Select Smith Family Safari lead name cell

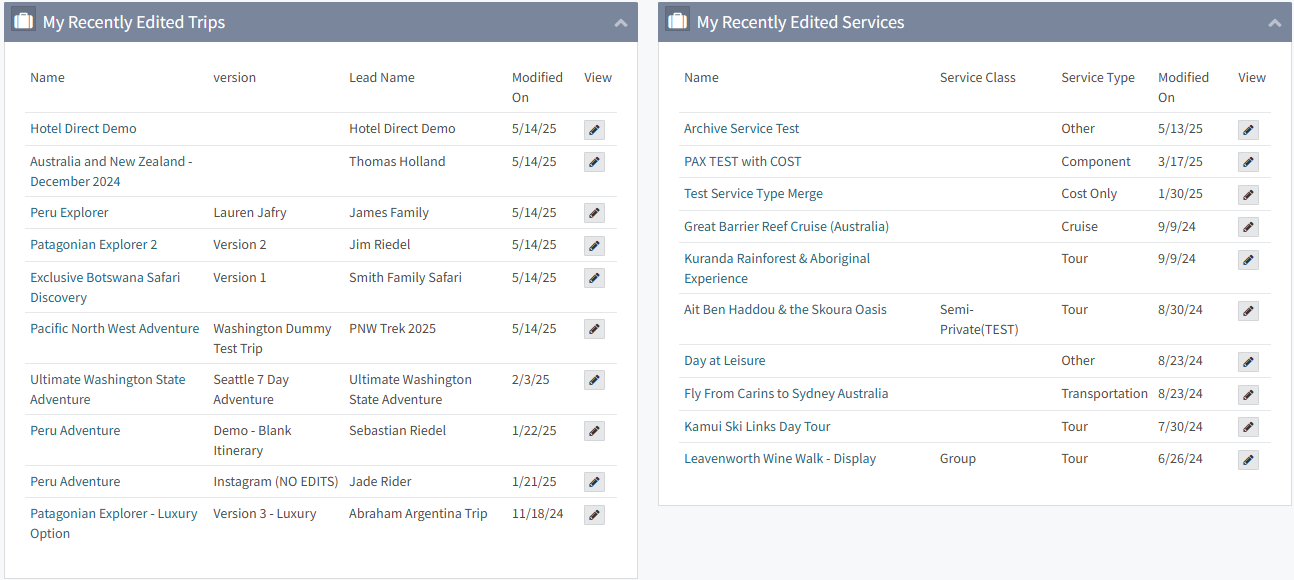[405, 278]
